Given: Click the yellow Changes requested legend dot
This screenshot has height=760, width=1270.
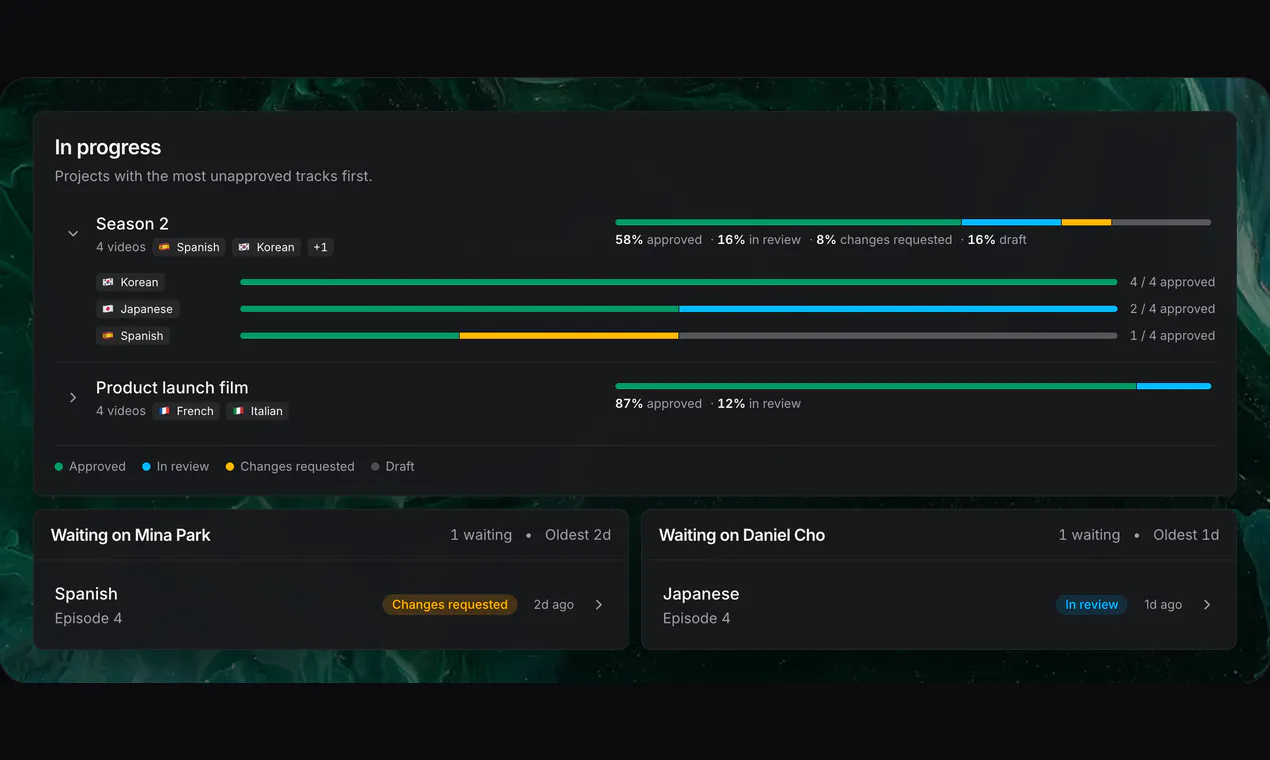Looking at the screenshot, I should tap(230, 467).
